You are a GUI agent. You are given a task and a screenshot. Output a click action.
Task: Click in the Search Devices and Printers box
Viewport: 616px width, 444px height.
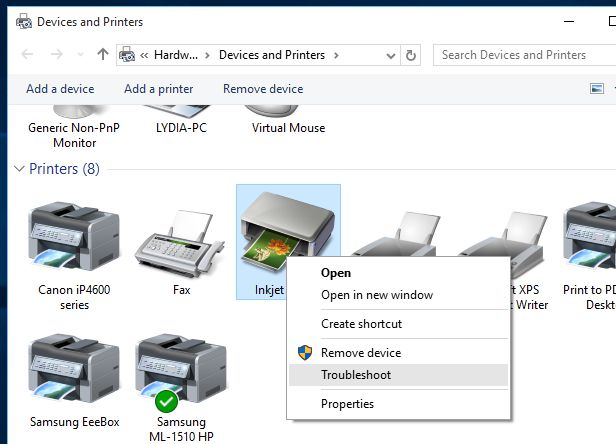(x=524, y=55)
